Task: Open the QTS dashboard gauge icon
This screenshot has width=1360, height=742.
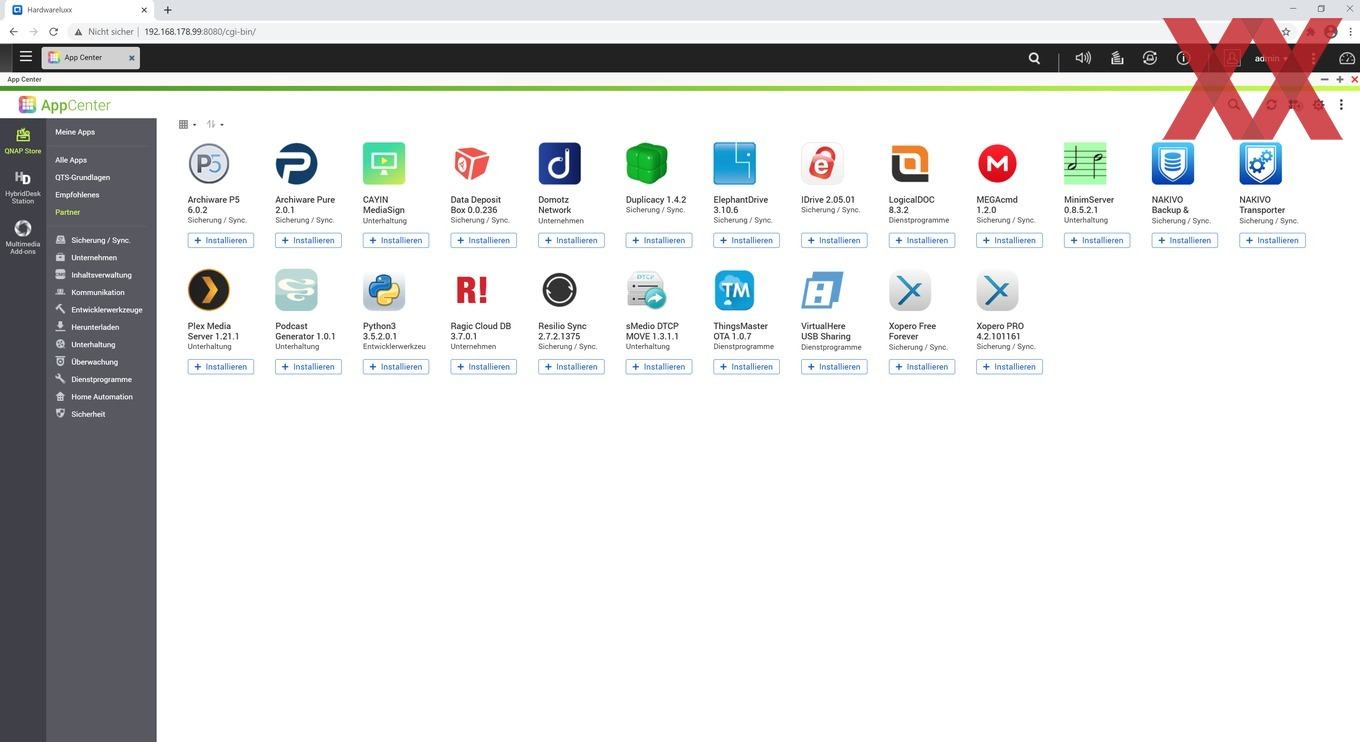Action: 1347,58
